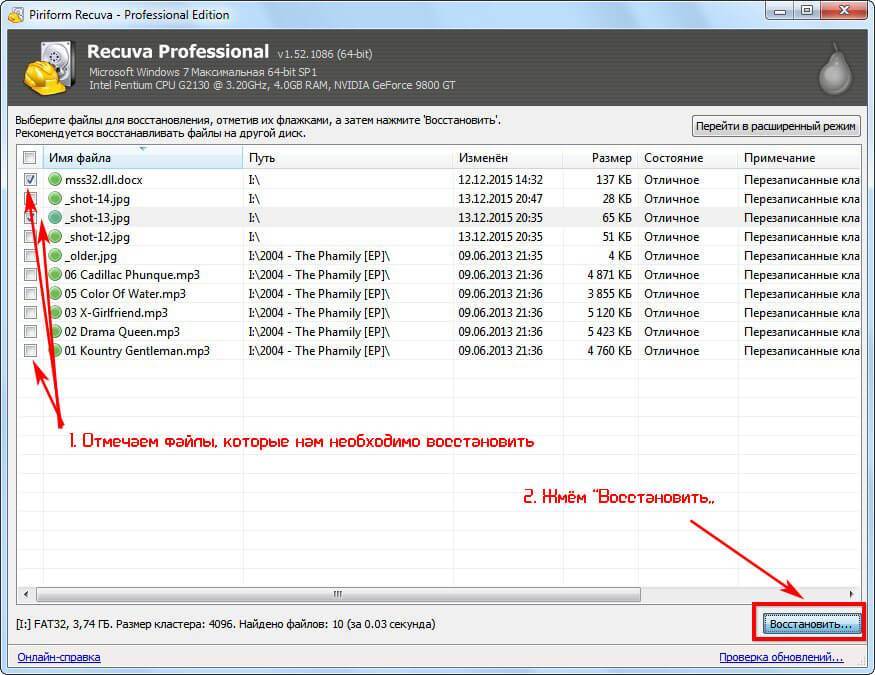Click green status icon next to mss32.dll.docx

pyautogui.click(x=55, y=180)
